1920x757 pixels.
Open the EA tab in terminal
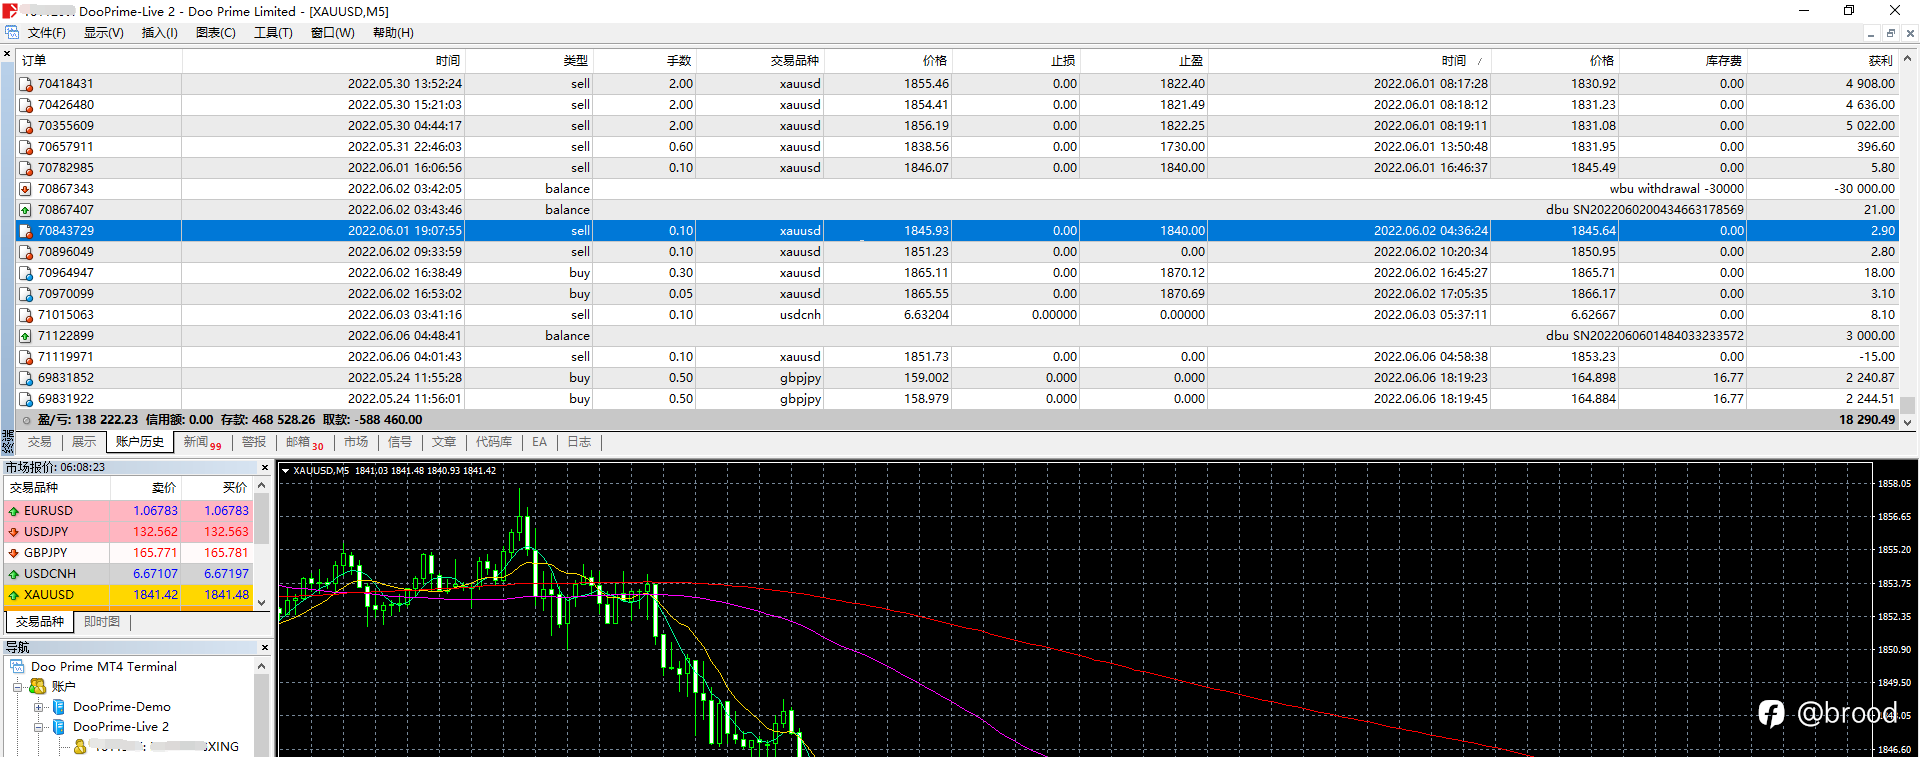539,442
